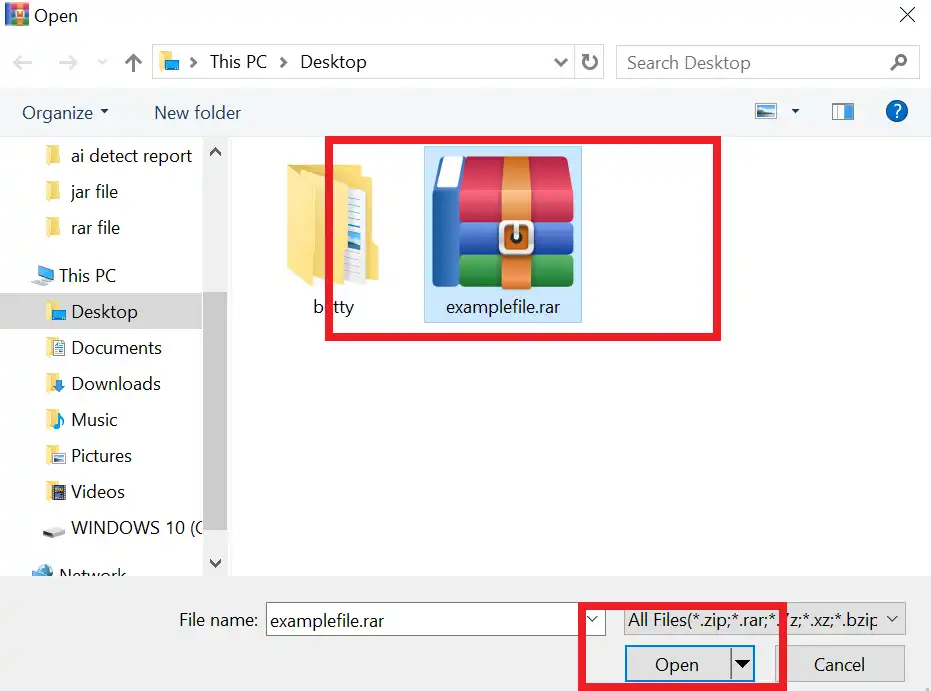Select the examplefile.rar archive icon
This screenshot has height=691, width=931.
coord(503,222)
